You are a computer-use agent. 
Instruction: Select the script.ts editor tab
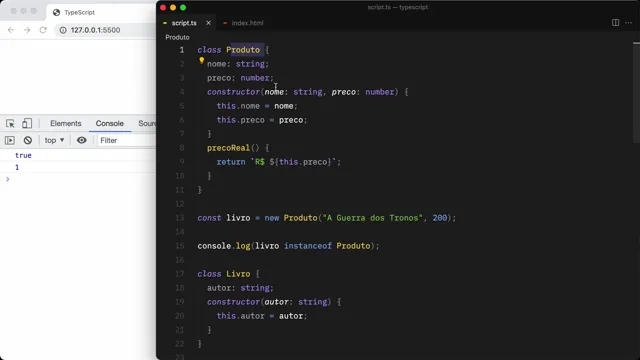(x=184, y=23)
